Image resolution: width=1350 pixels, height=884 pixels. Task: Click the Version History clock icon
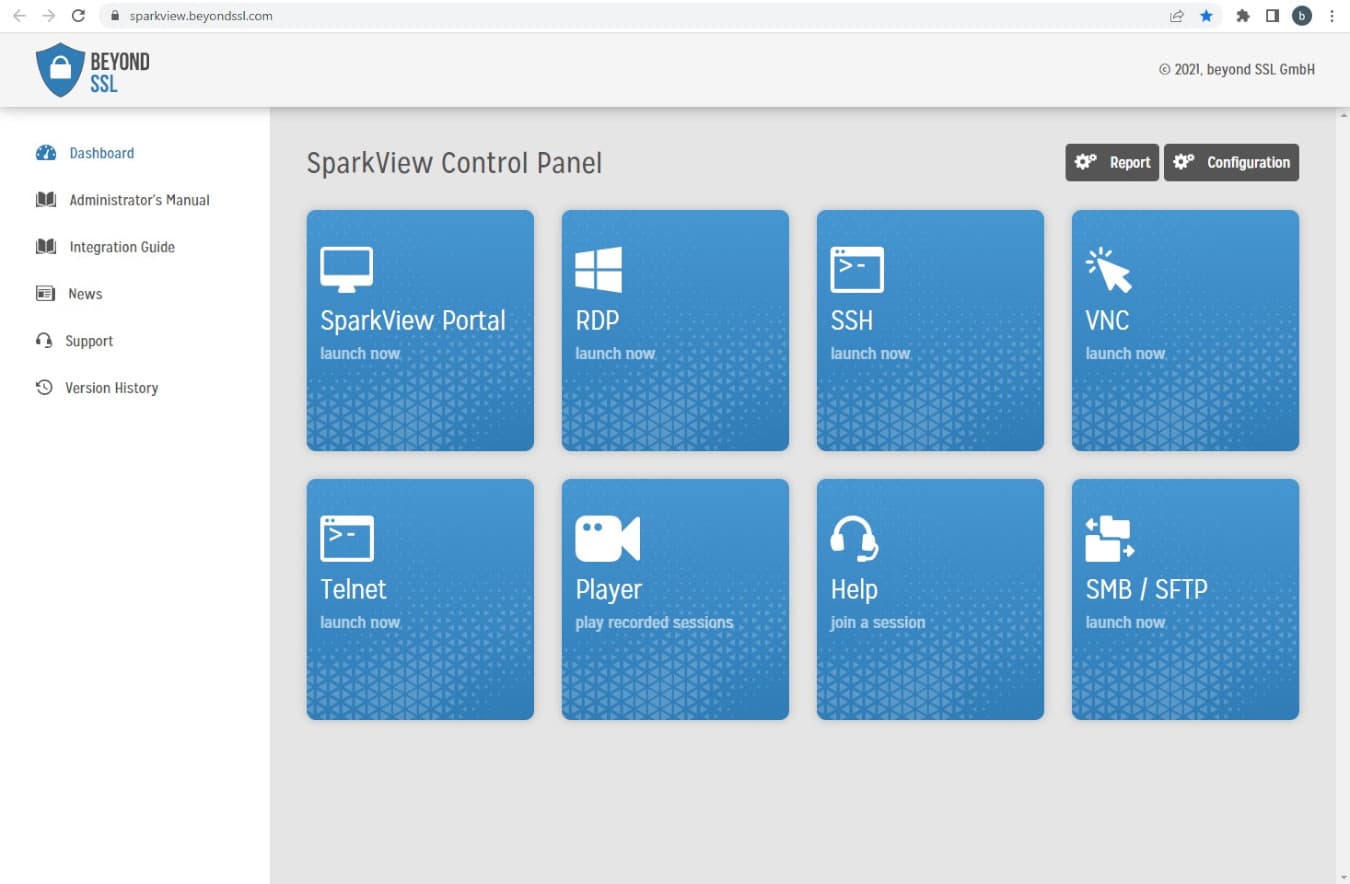[x=44, y=387]
